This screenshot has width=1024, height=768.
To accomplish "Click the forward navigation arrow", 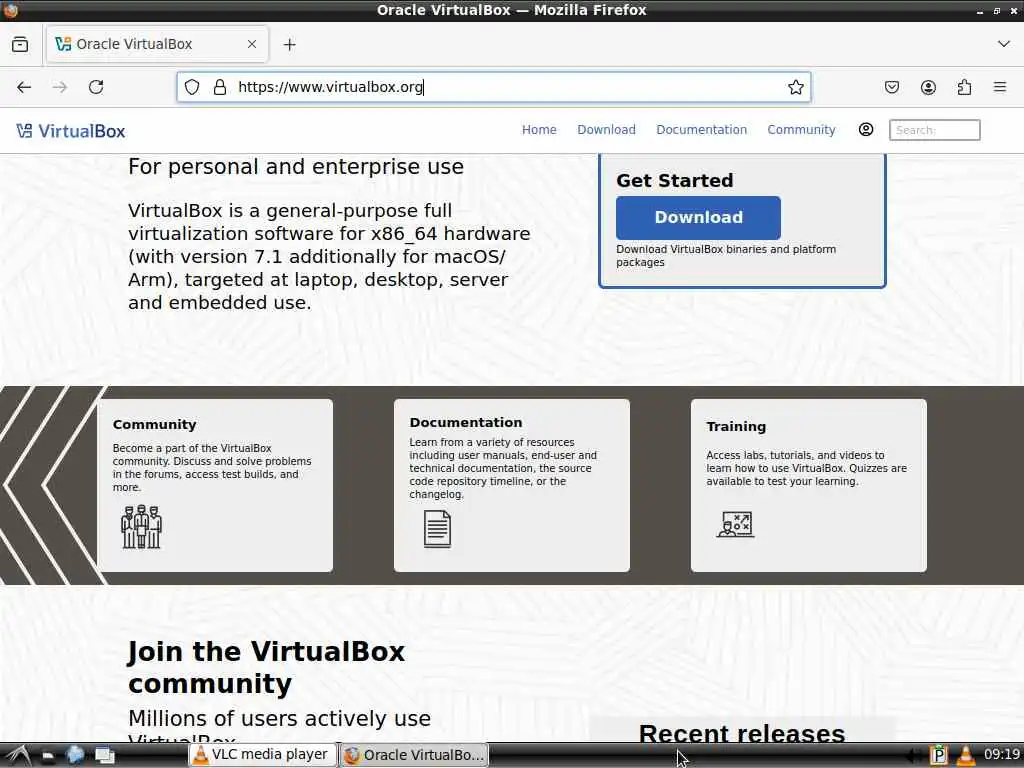I will 59,87.
